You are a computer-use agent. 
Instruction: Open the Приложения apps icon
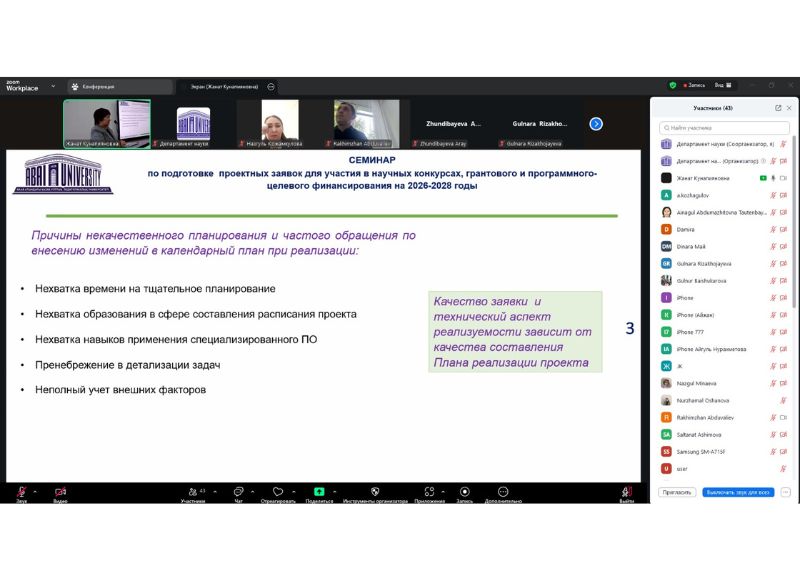coord(428,491)
